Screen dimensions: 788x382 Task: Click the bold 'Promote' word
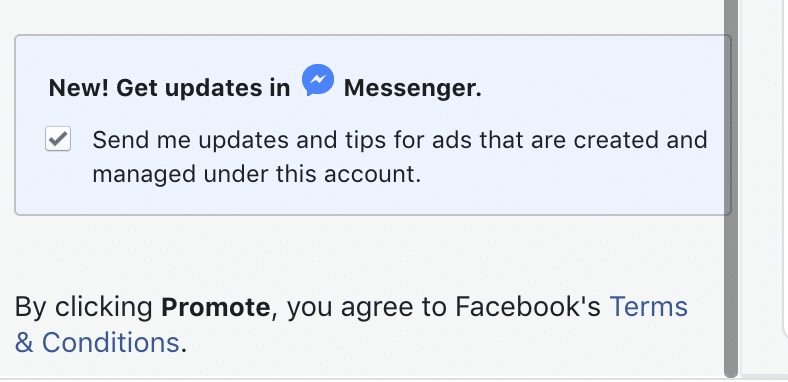click(216, 307)
